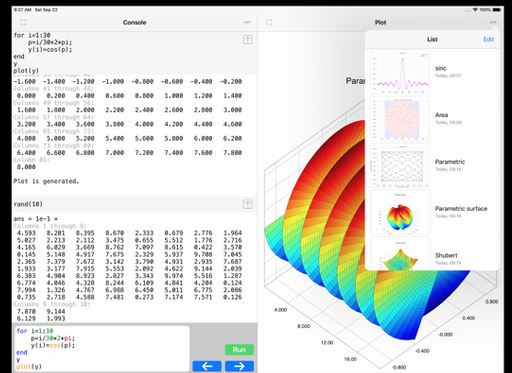
Task: Reuse the for-loop plot command via its arrow icon
Action: tap(247, 40)
